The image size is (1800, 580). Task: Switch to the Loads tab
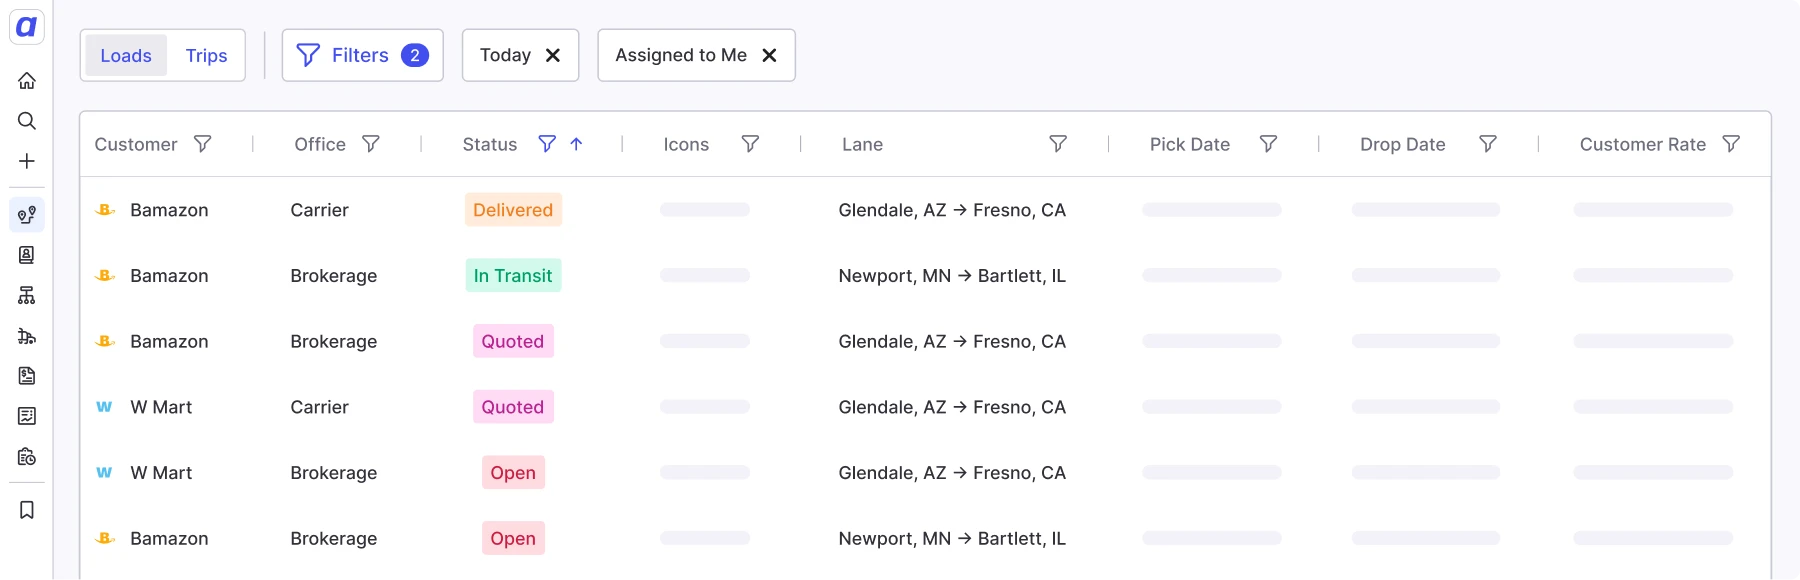(x=126, y=55)
